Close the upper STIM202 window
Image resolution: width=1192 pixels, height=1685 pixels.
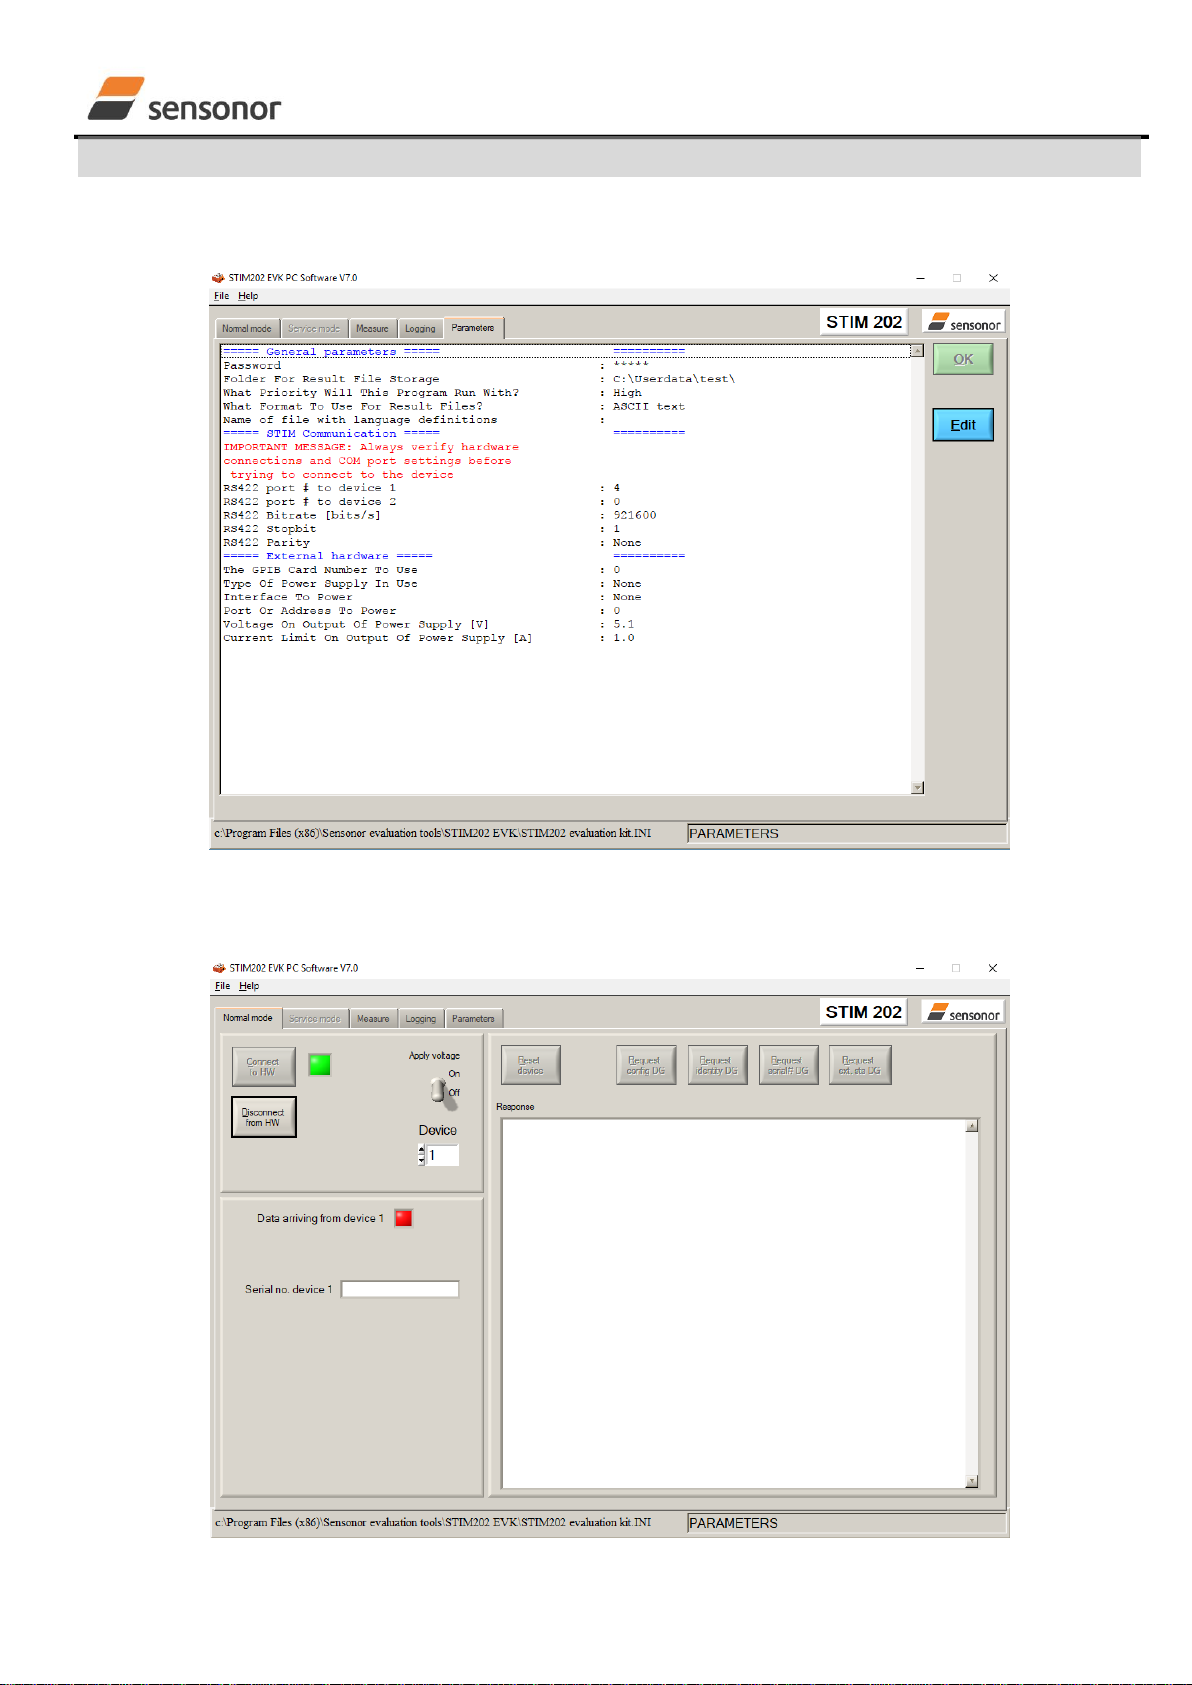pos(993,278)
